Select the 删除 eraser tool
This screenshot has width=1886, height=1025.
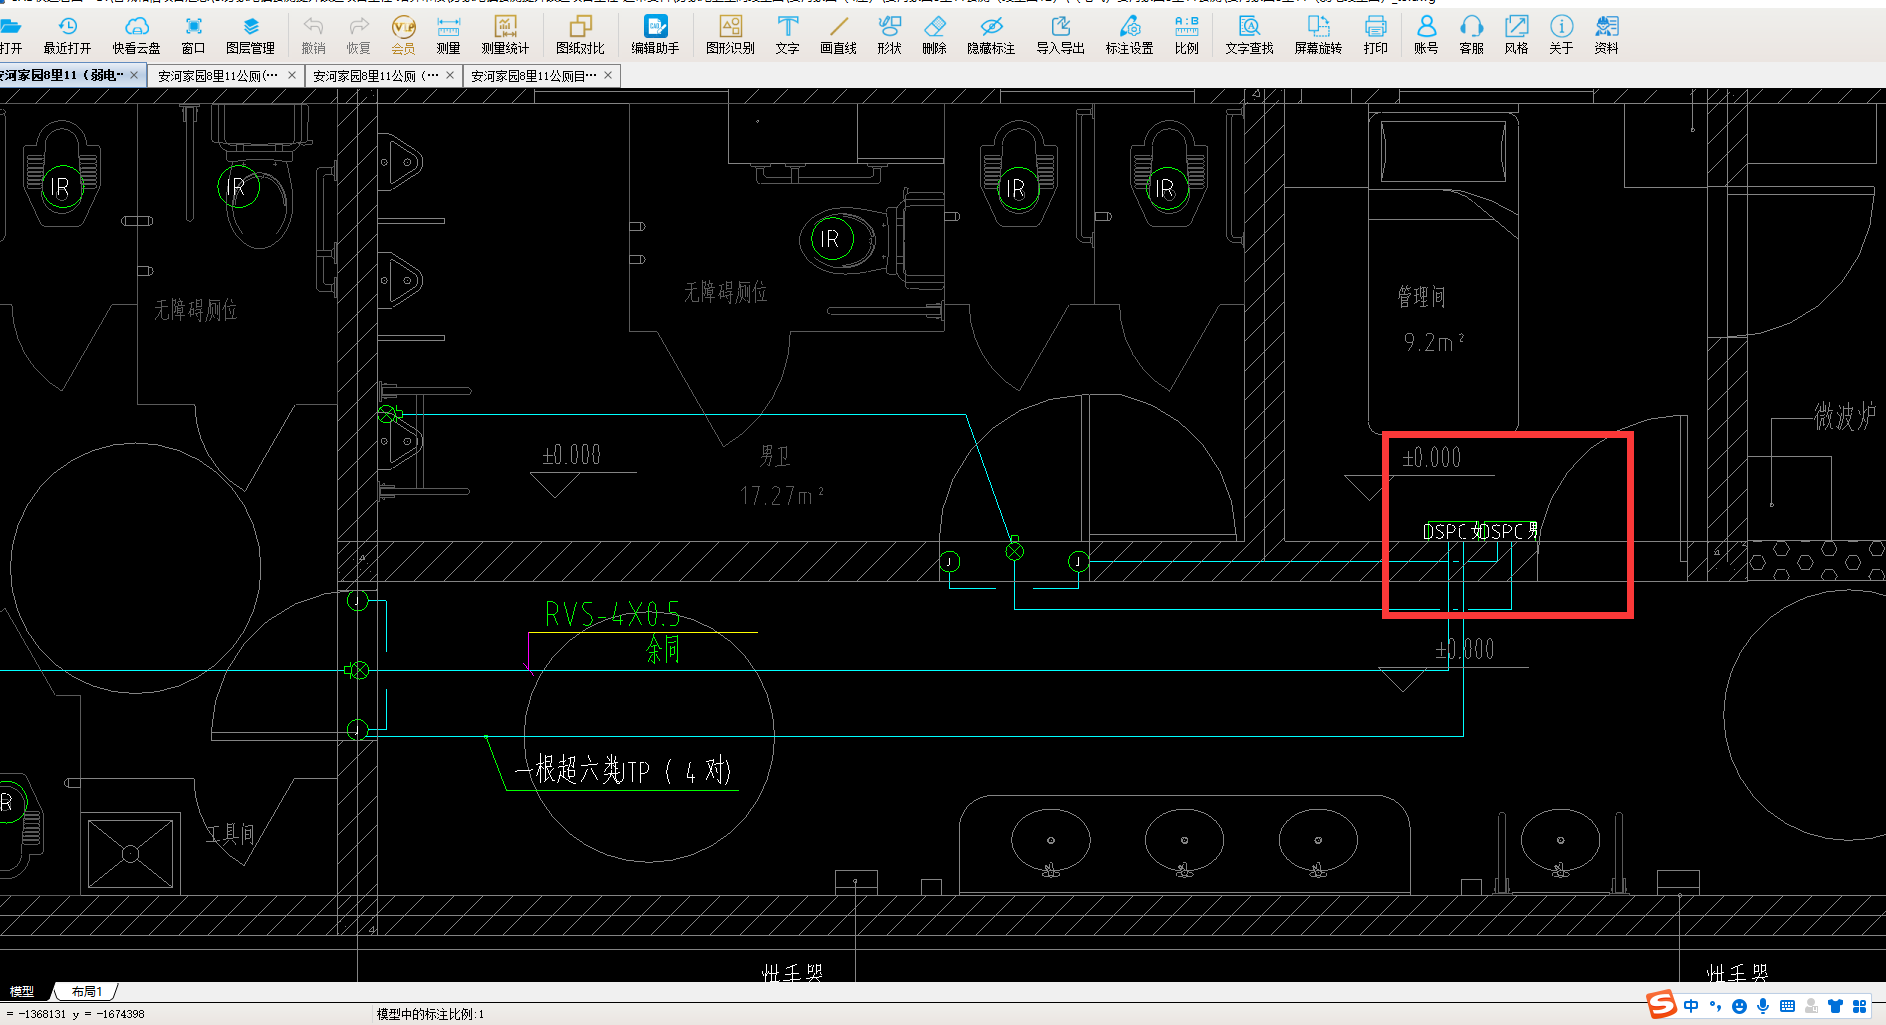[934, 34]
